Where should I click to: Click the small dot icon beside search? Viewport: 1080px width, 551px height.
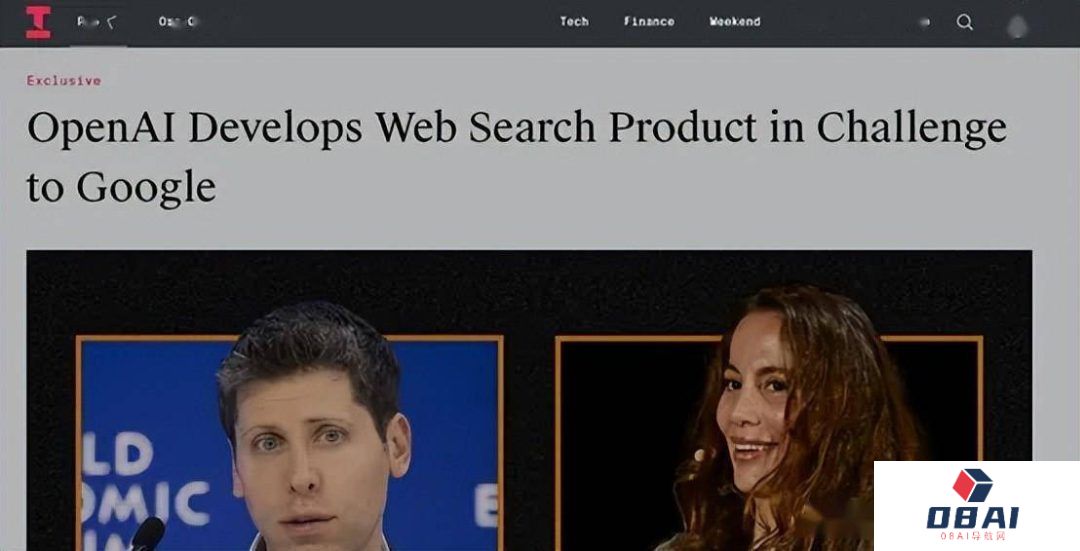[x=925, y=22]
